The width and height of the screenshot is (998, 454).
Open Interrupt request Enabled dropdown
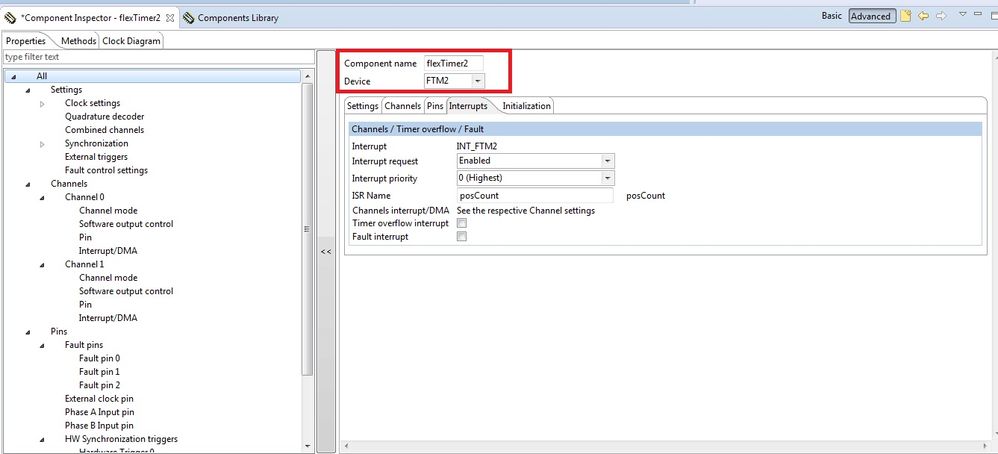[x=608, y=161]
